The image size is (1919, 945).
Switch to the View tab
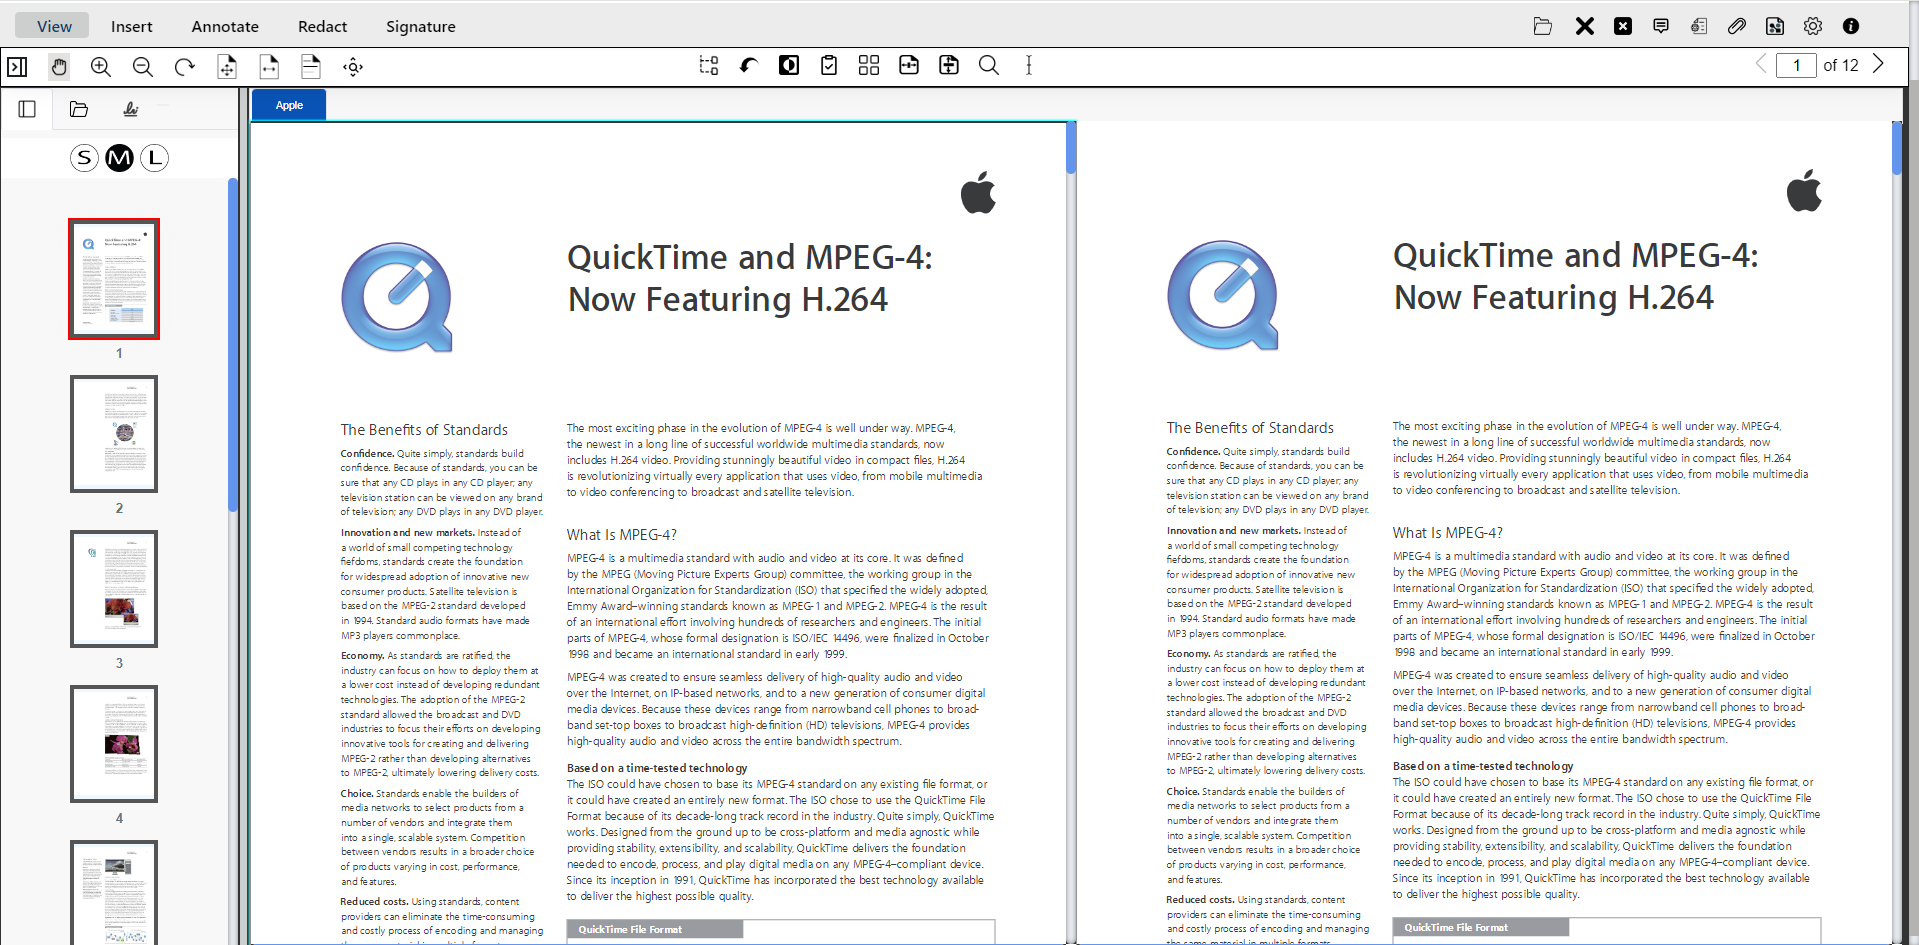pos(54,26)
